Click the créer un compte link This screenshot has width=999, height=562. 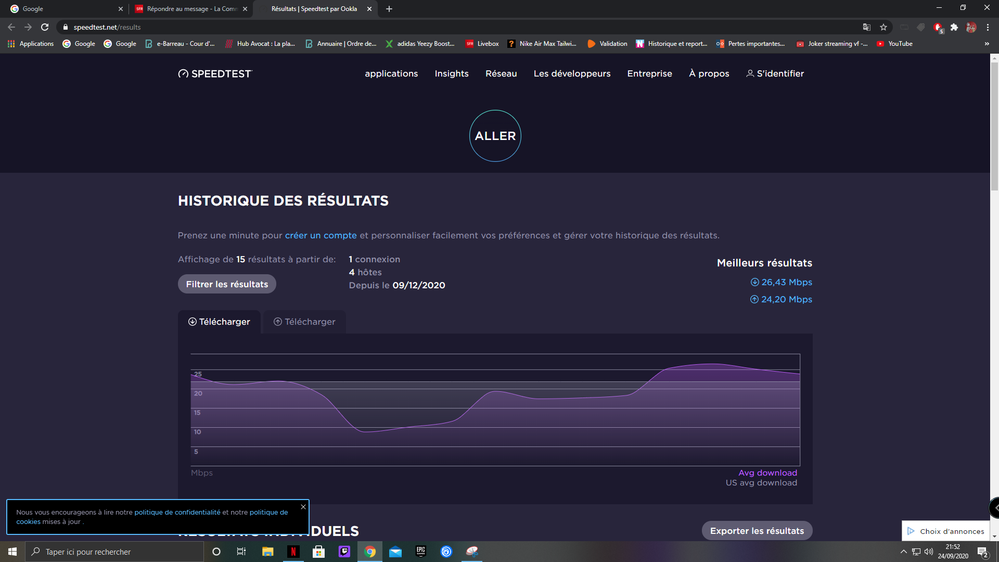(x=321, y=236)
